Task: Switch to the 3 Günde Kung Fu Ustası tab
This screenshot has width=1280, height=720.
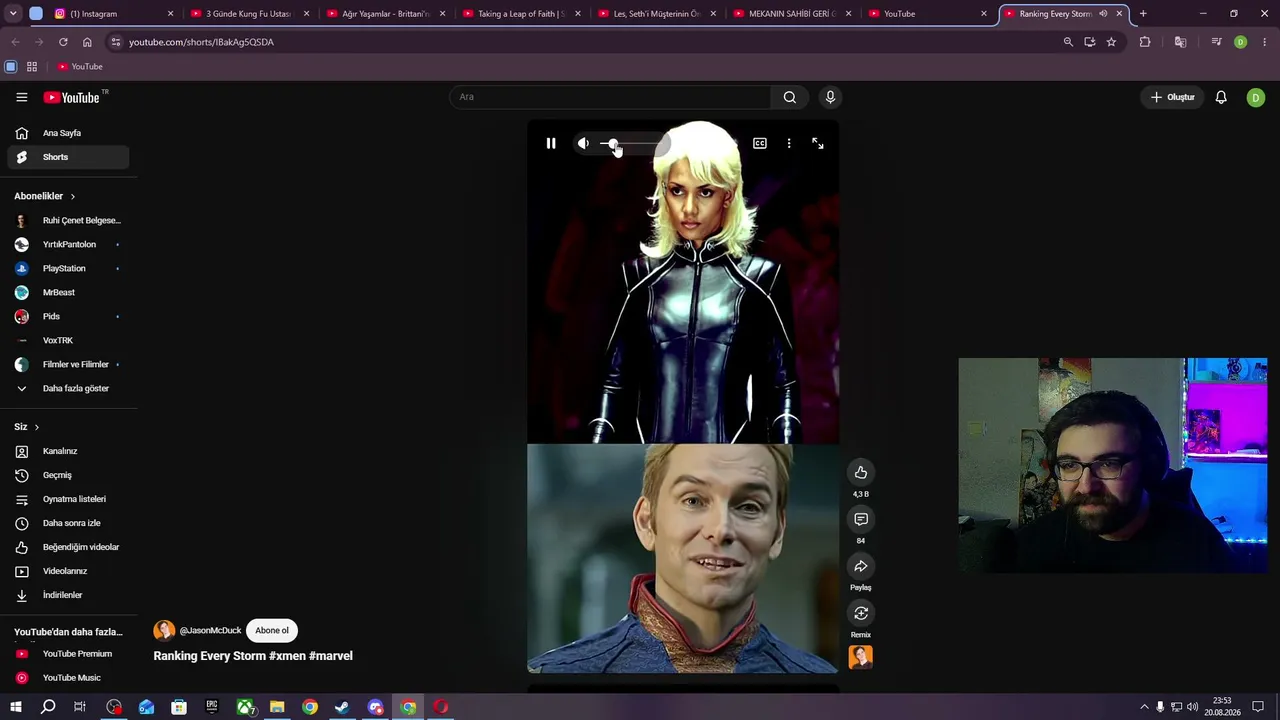Action: [x=250, y=14]
